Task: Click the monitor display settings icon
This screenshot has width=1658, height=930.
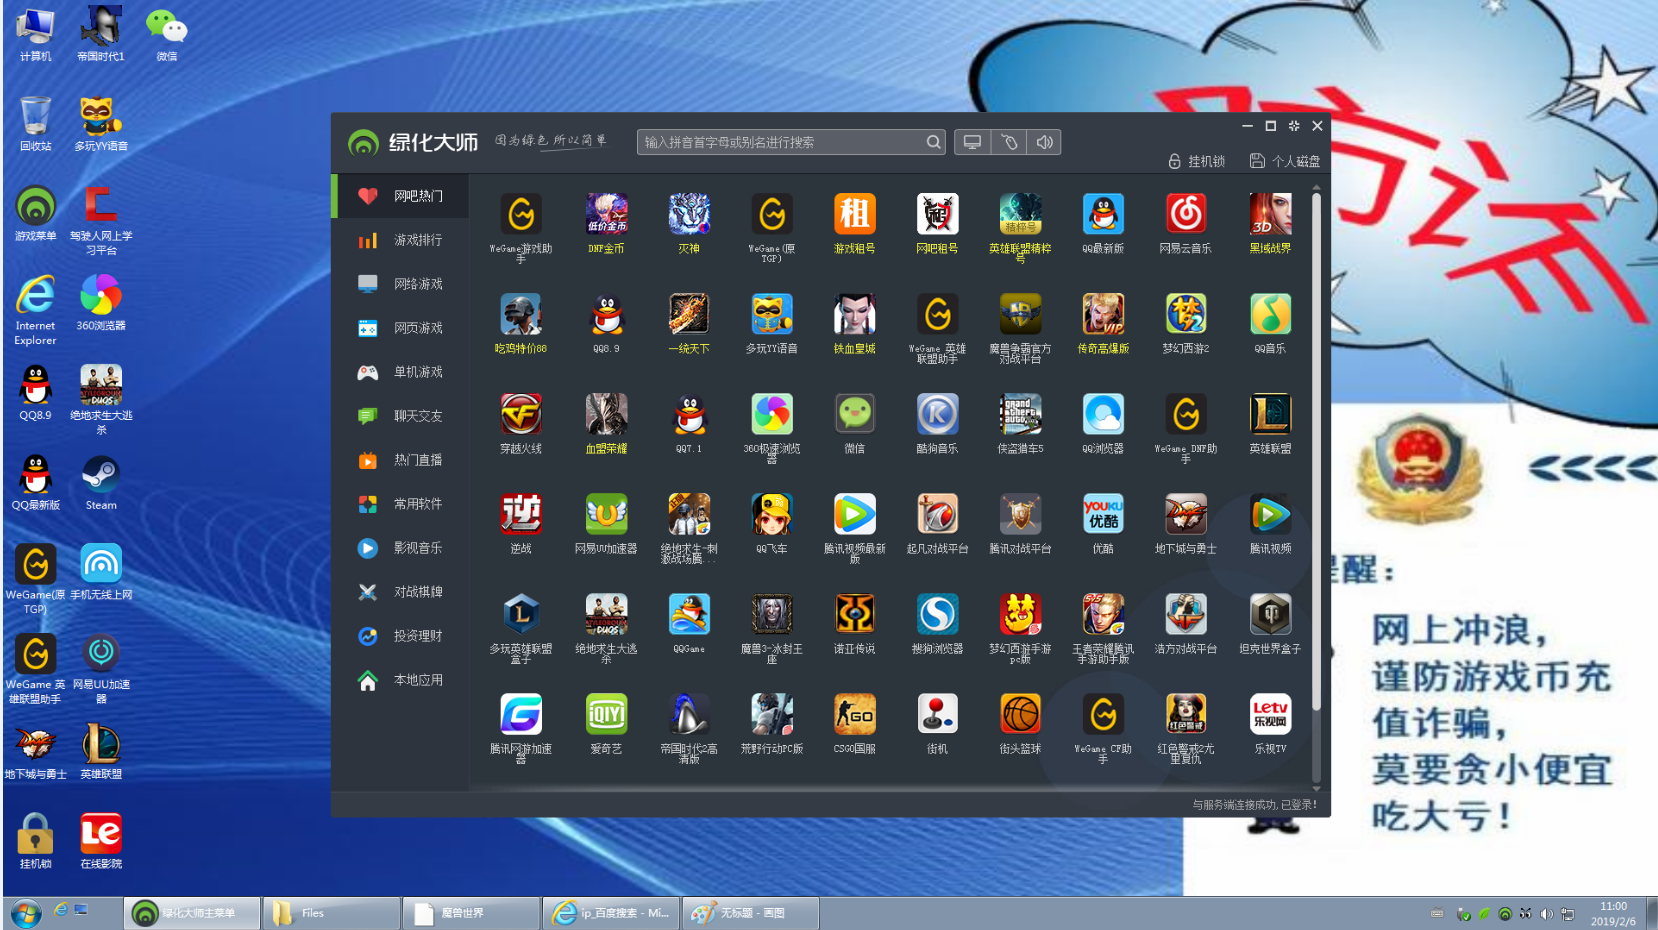Action: pos(972,142)
